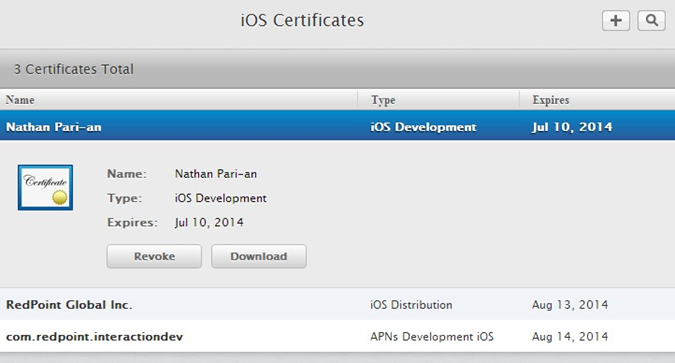Click the Aug 14, 2014 expiry cell

click(570, 336)
